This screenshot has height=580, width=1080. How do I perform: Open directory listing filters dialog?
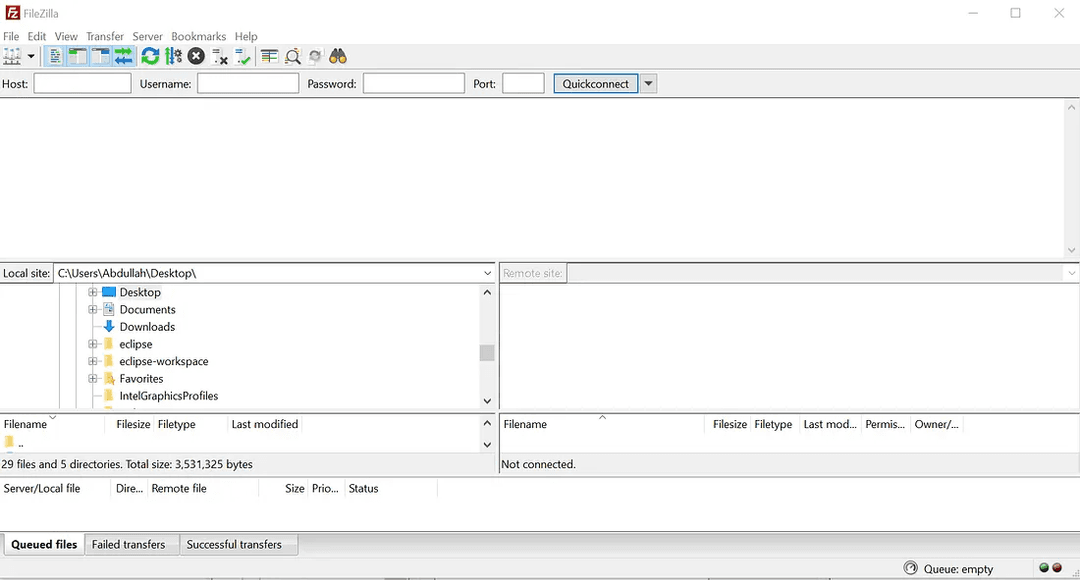269,56
